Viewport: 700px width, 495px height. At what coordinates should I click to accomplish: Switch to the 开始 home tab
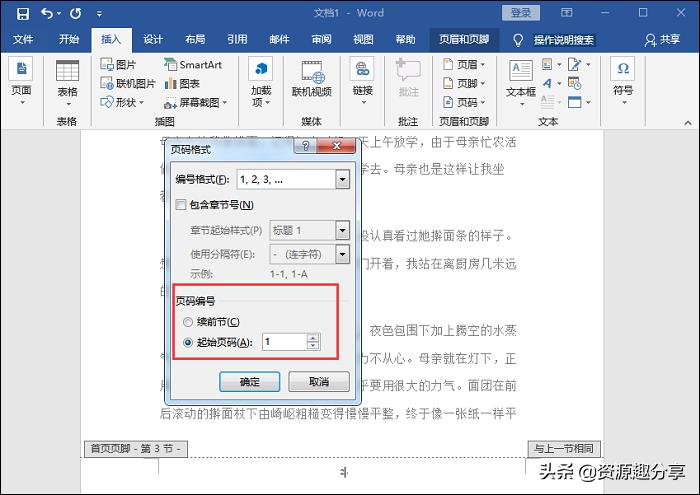(x=69, y=39)
